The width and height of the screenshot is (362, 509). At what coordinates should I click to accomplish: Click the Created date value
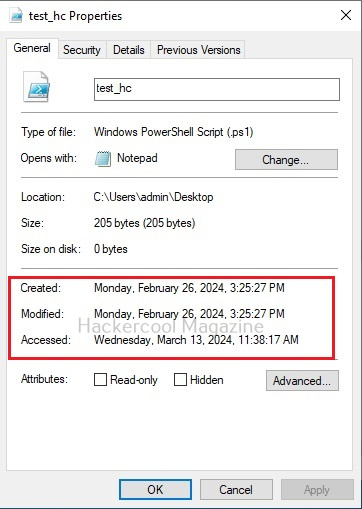click(x=189, y=288)
